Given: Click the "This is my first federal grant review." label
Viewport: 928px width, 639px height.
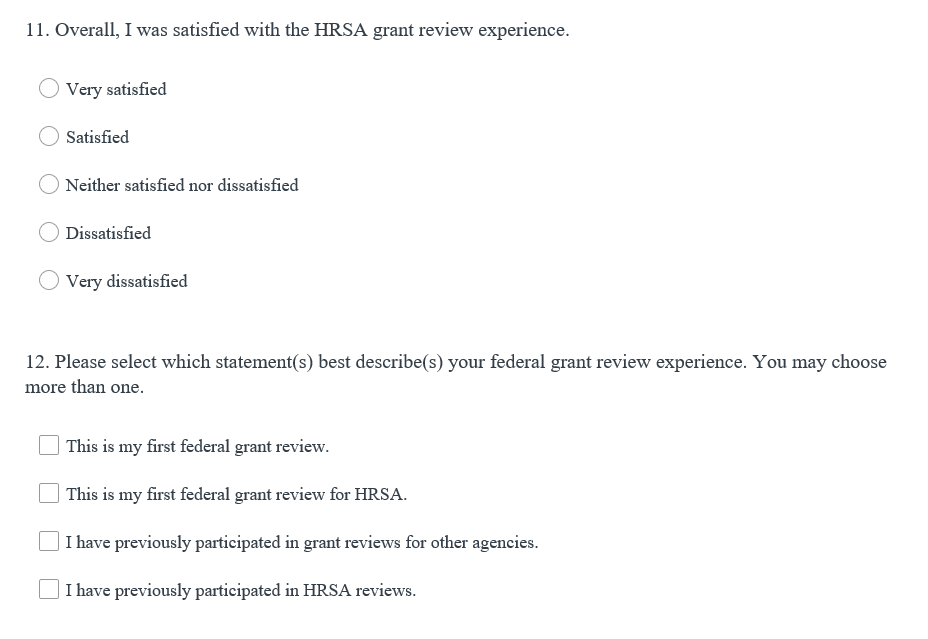Looking at the screenshot, I should pyautogui.click(x=197, y=446).
